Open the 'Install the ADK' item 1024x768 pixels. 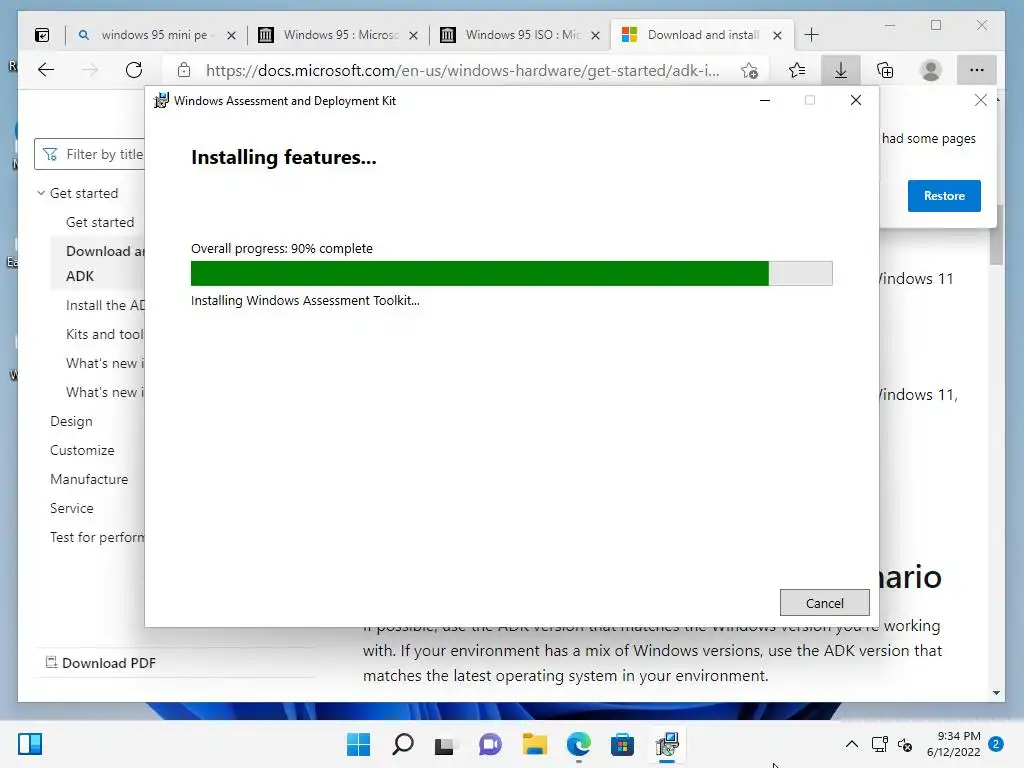[x=104, y=305]
